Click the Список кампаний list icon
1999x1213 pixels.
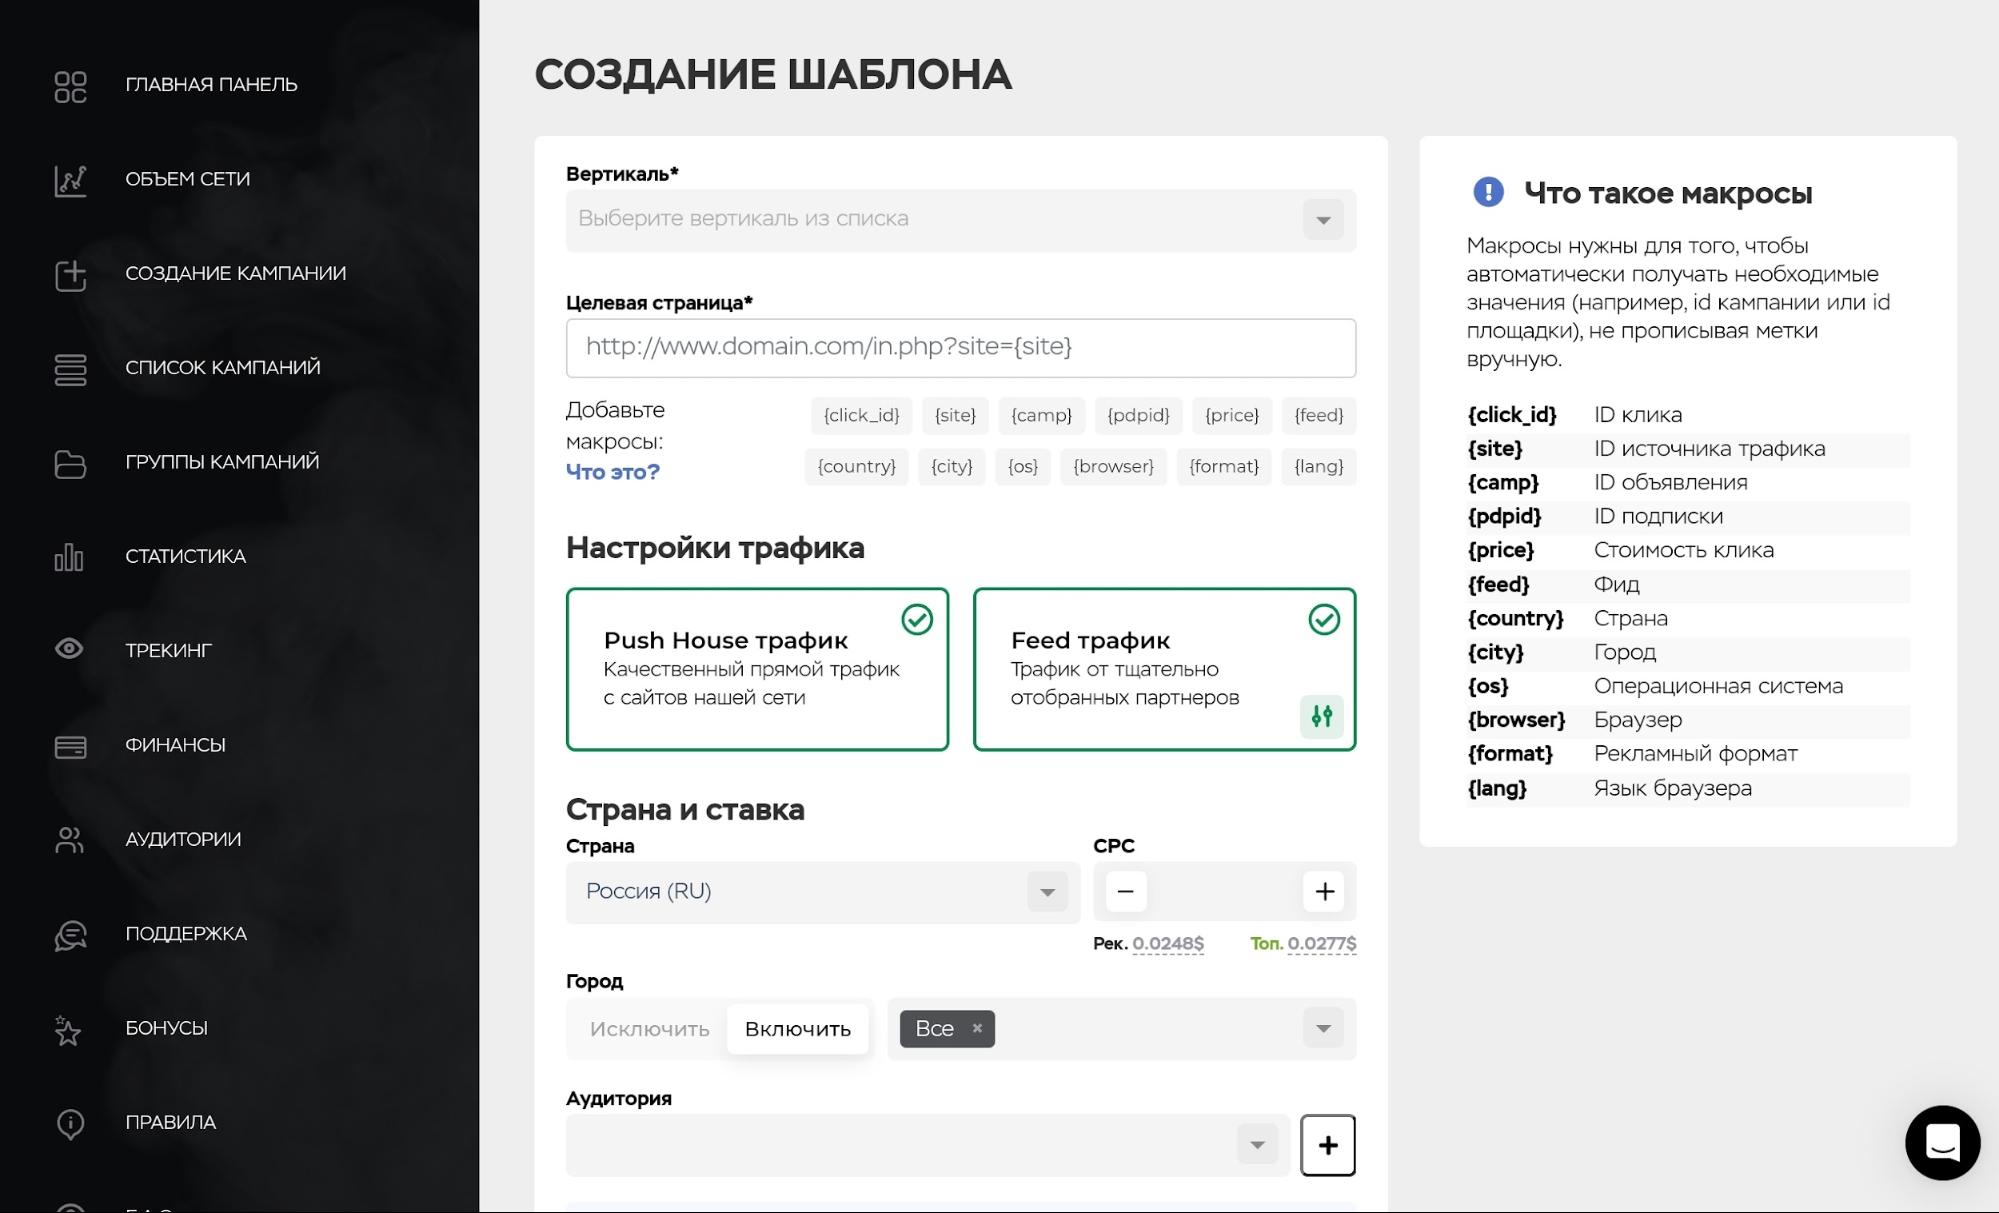coord(70,369)
